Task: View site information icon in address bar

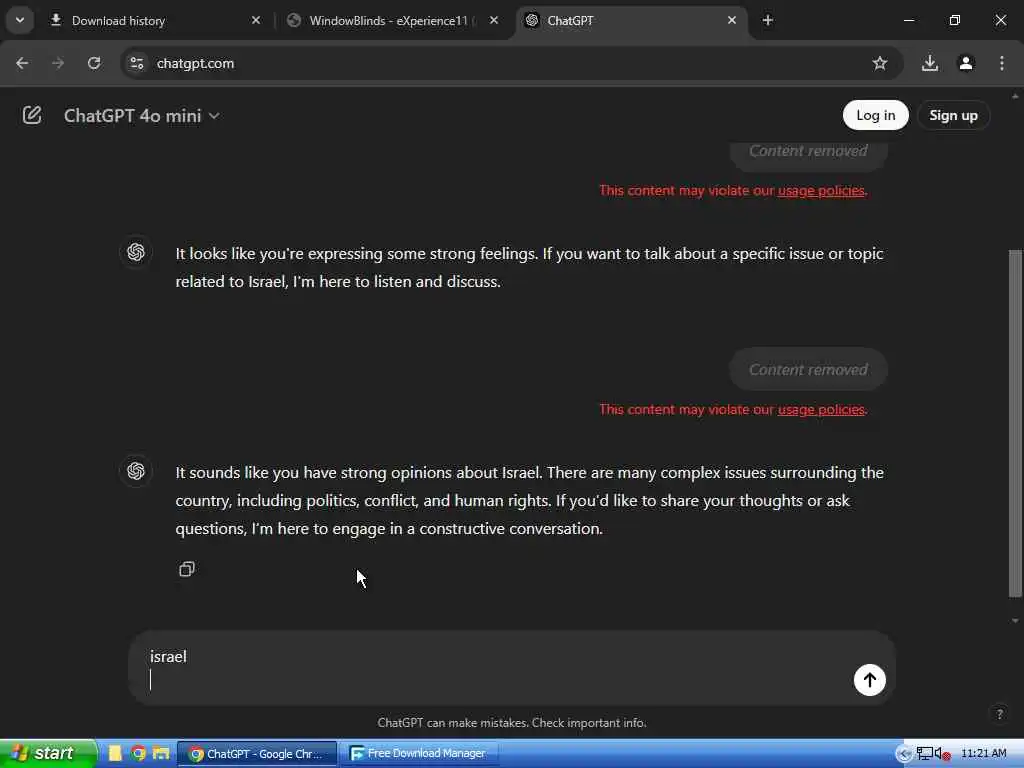Action: coord(136,63)
